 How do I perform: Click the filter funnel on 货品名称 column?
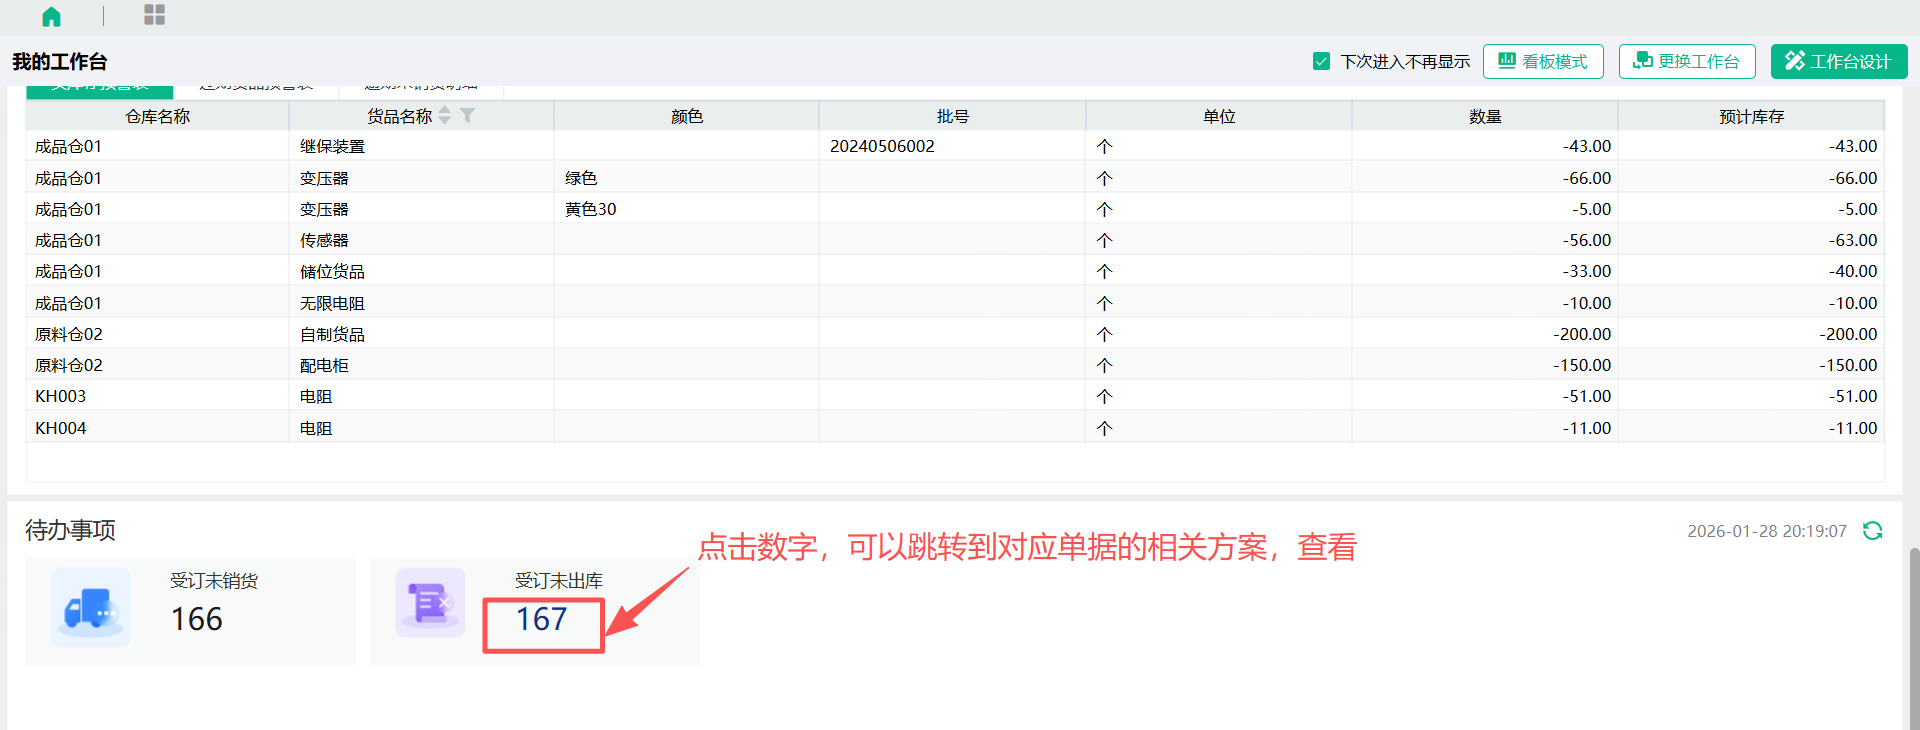point(467,116)
